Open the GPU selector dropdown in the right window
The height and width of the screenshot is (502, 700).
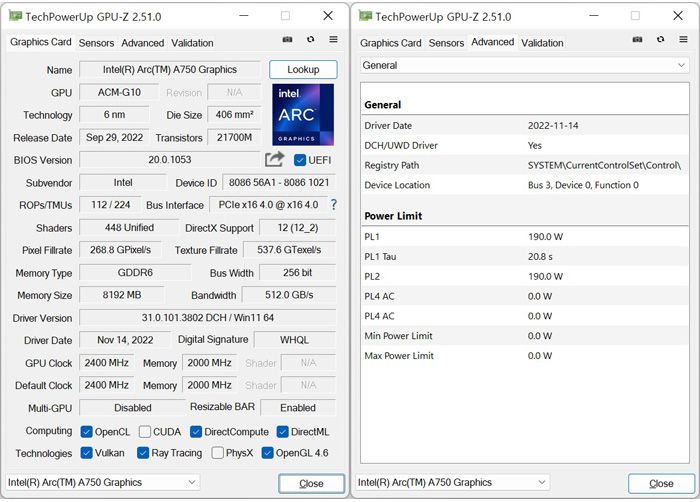pyautogui.click(x=453, y=483)
